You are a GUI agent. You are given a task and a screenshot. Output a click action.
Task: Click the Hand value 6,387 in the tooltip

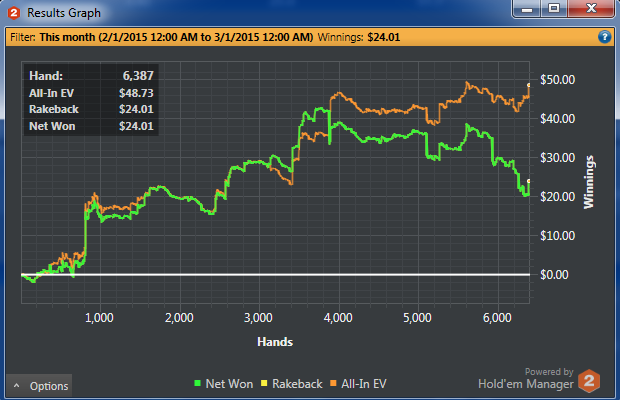(x=138, y=75)
